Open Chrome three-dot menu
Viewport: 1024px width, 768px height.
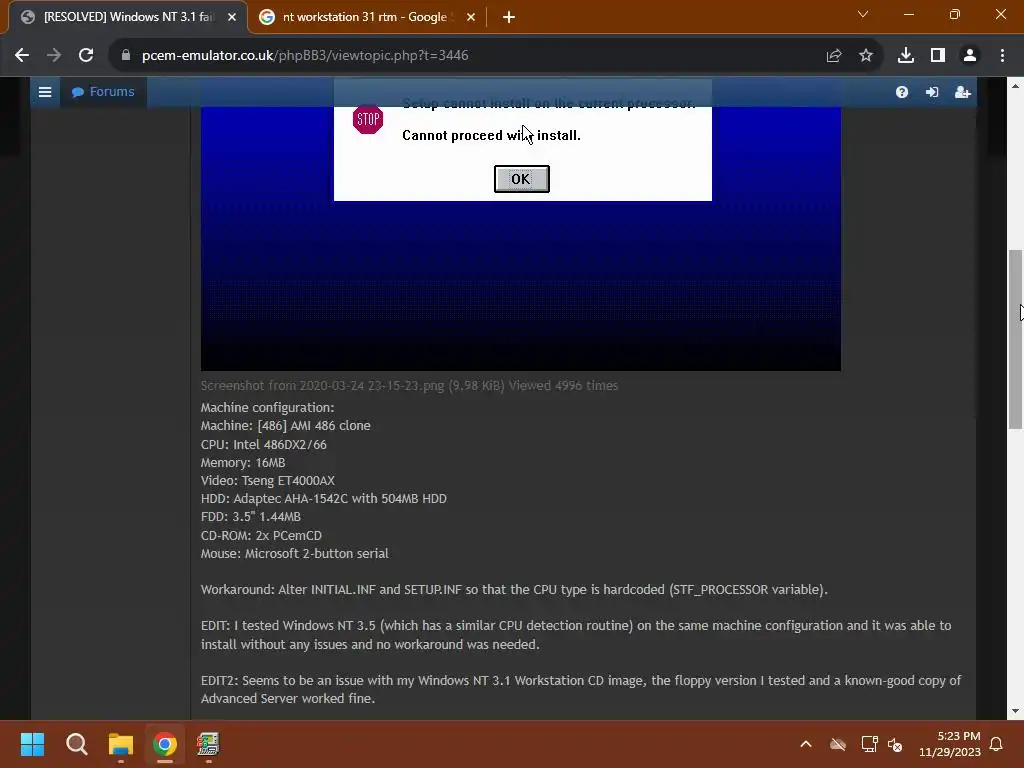pyautogui.click(x=1002, y=56)
